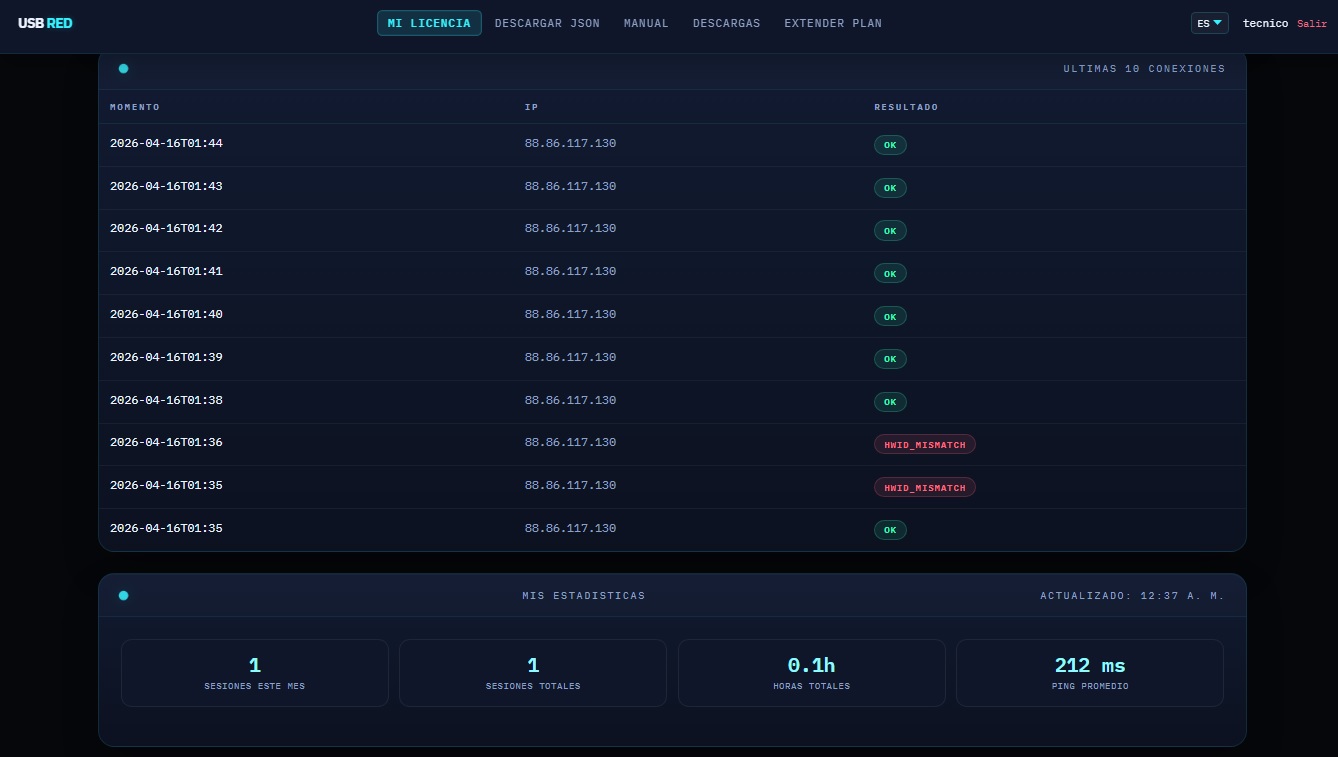Click the Momento column header

pos(135,107)
